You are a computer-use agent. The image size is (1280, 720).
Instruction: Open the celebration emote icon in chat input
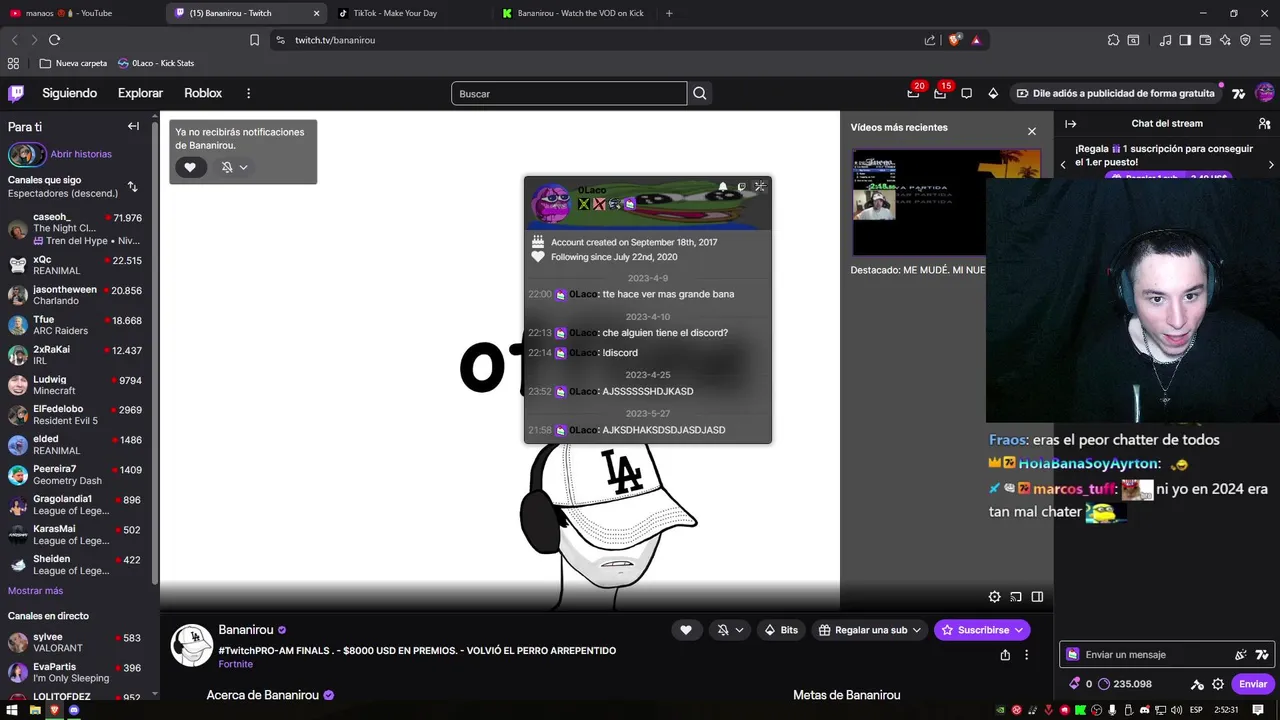click(x=1241, y=655)
